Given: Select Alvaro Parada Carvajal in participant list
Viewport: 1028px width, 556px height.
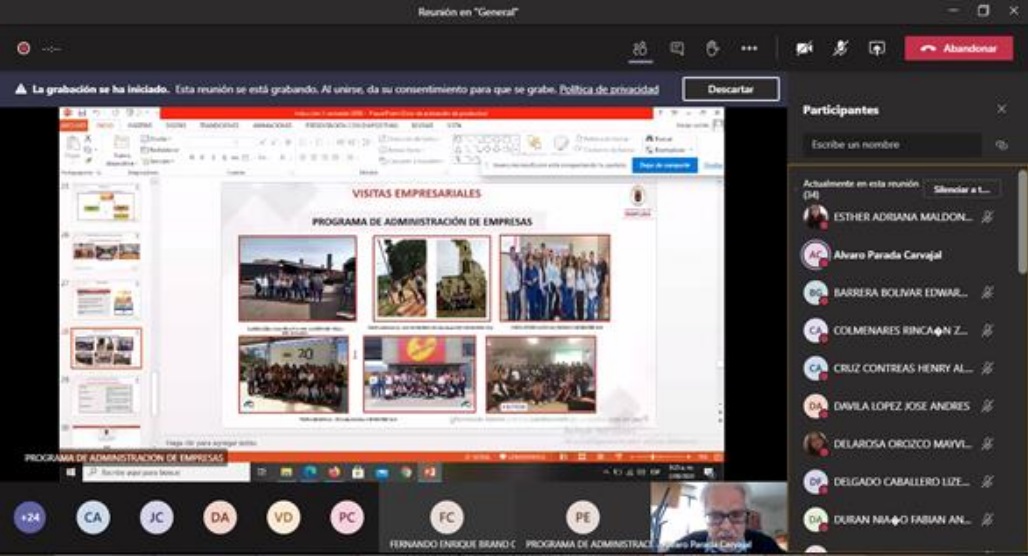Looking at the screenshot, I should click(888, 255).
